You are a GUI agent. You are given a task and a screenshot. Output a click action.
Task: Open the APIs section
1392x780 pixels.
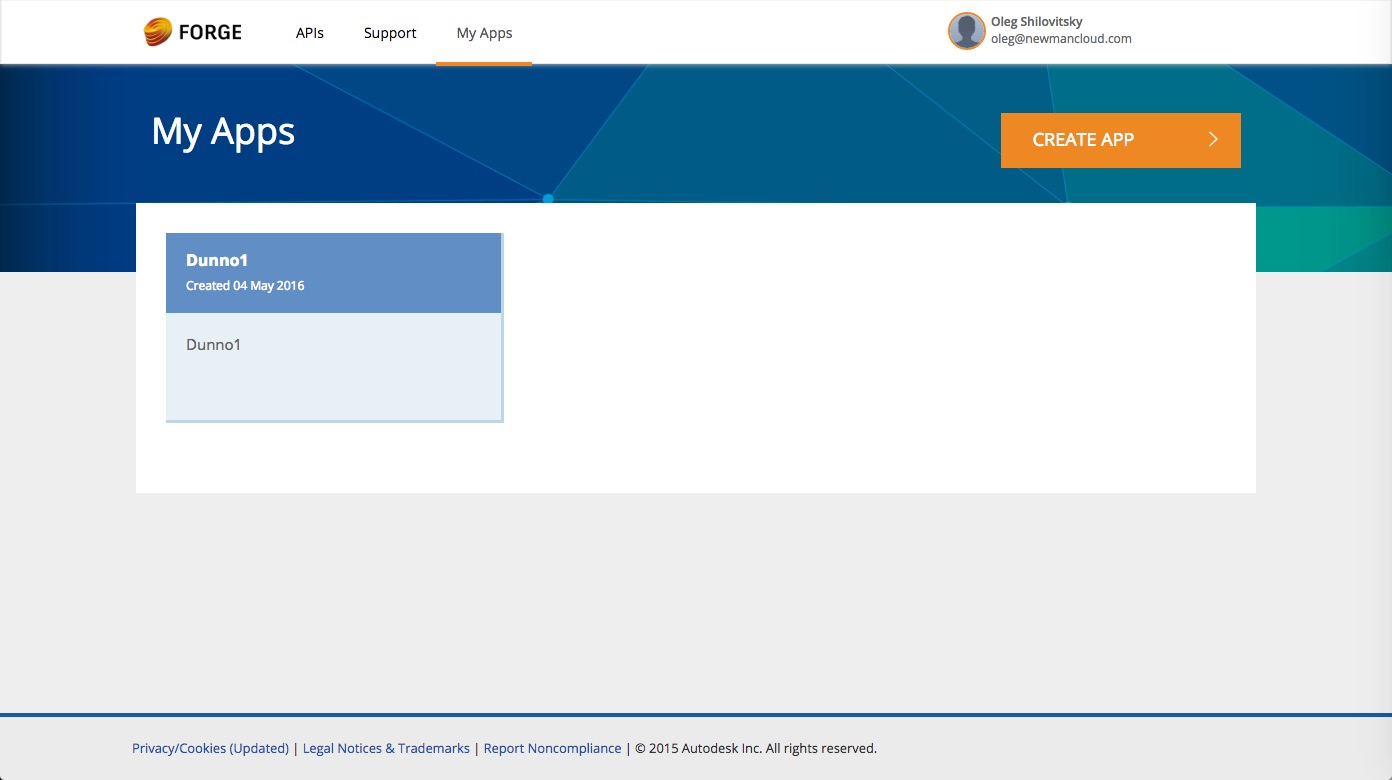point(310,32)
